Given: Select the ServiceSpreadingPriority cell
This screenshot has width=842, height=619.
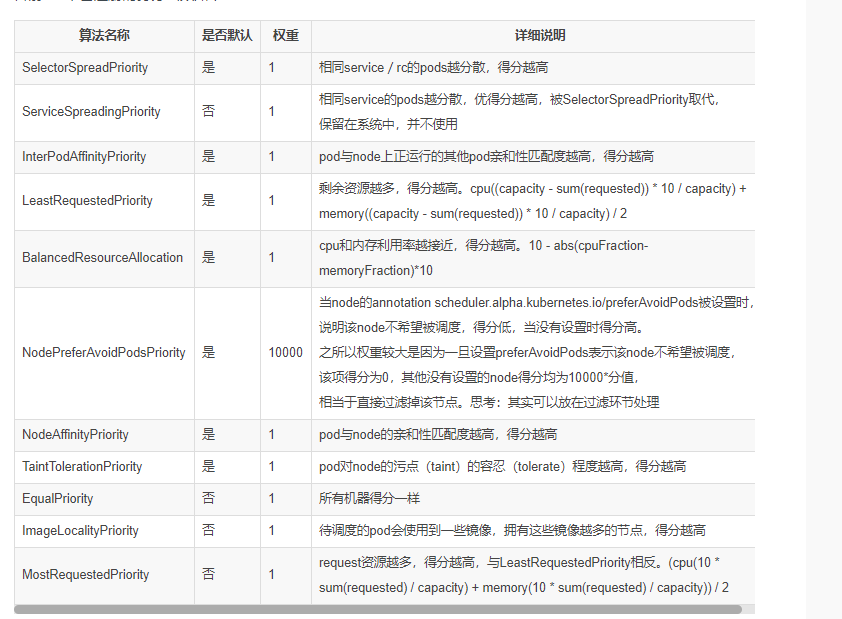Looking at the screenshot, I should click(104, 112).
